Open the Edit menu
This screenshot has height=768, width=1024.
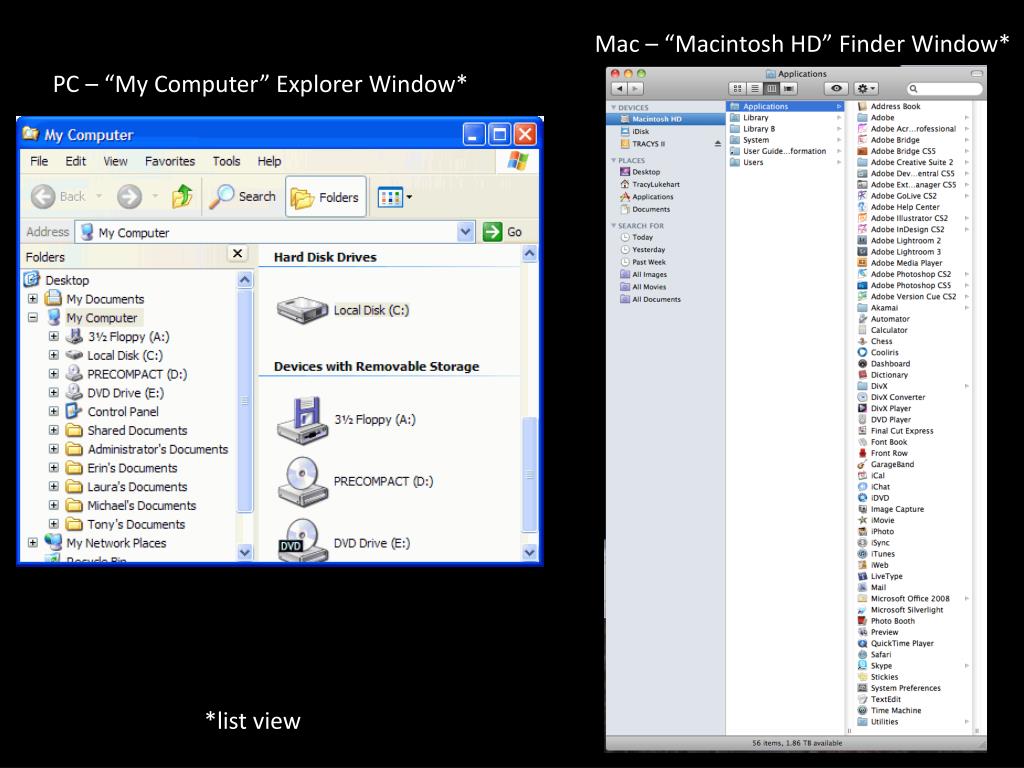pyautogui.click(x=75, y=161)
